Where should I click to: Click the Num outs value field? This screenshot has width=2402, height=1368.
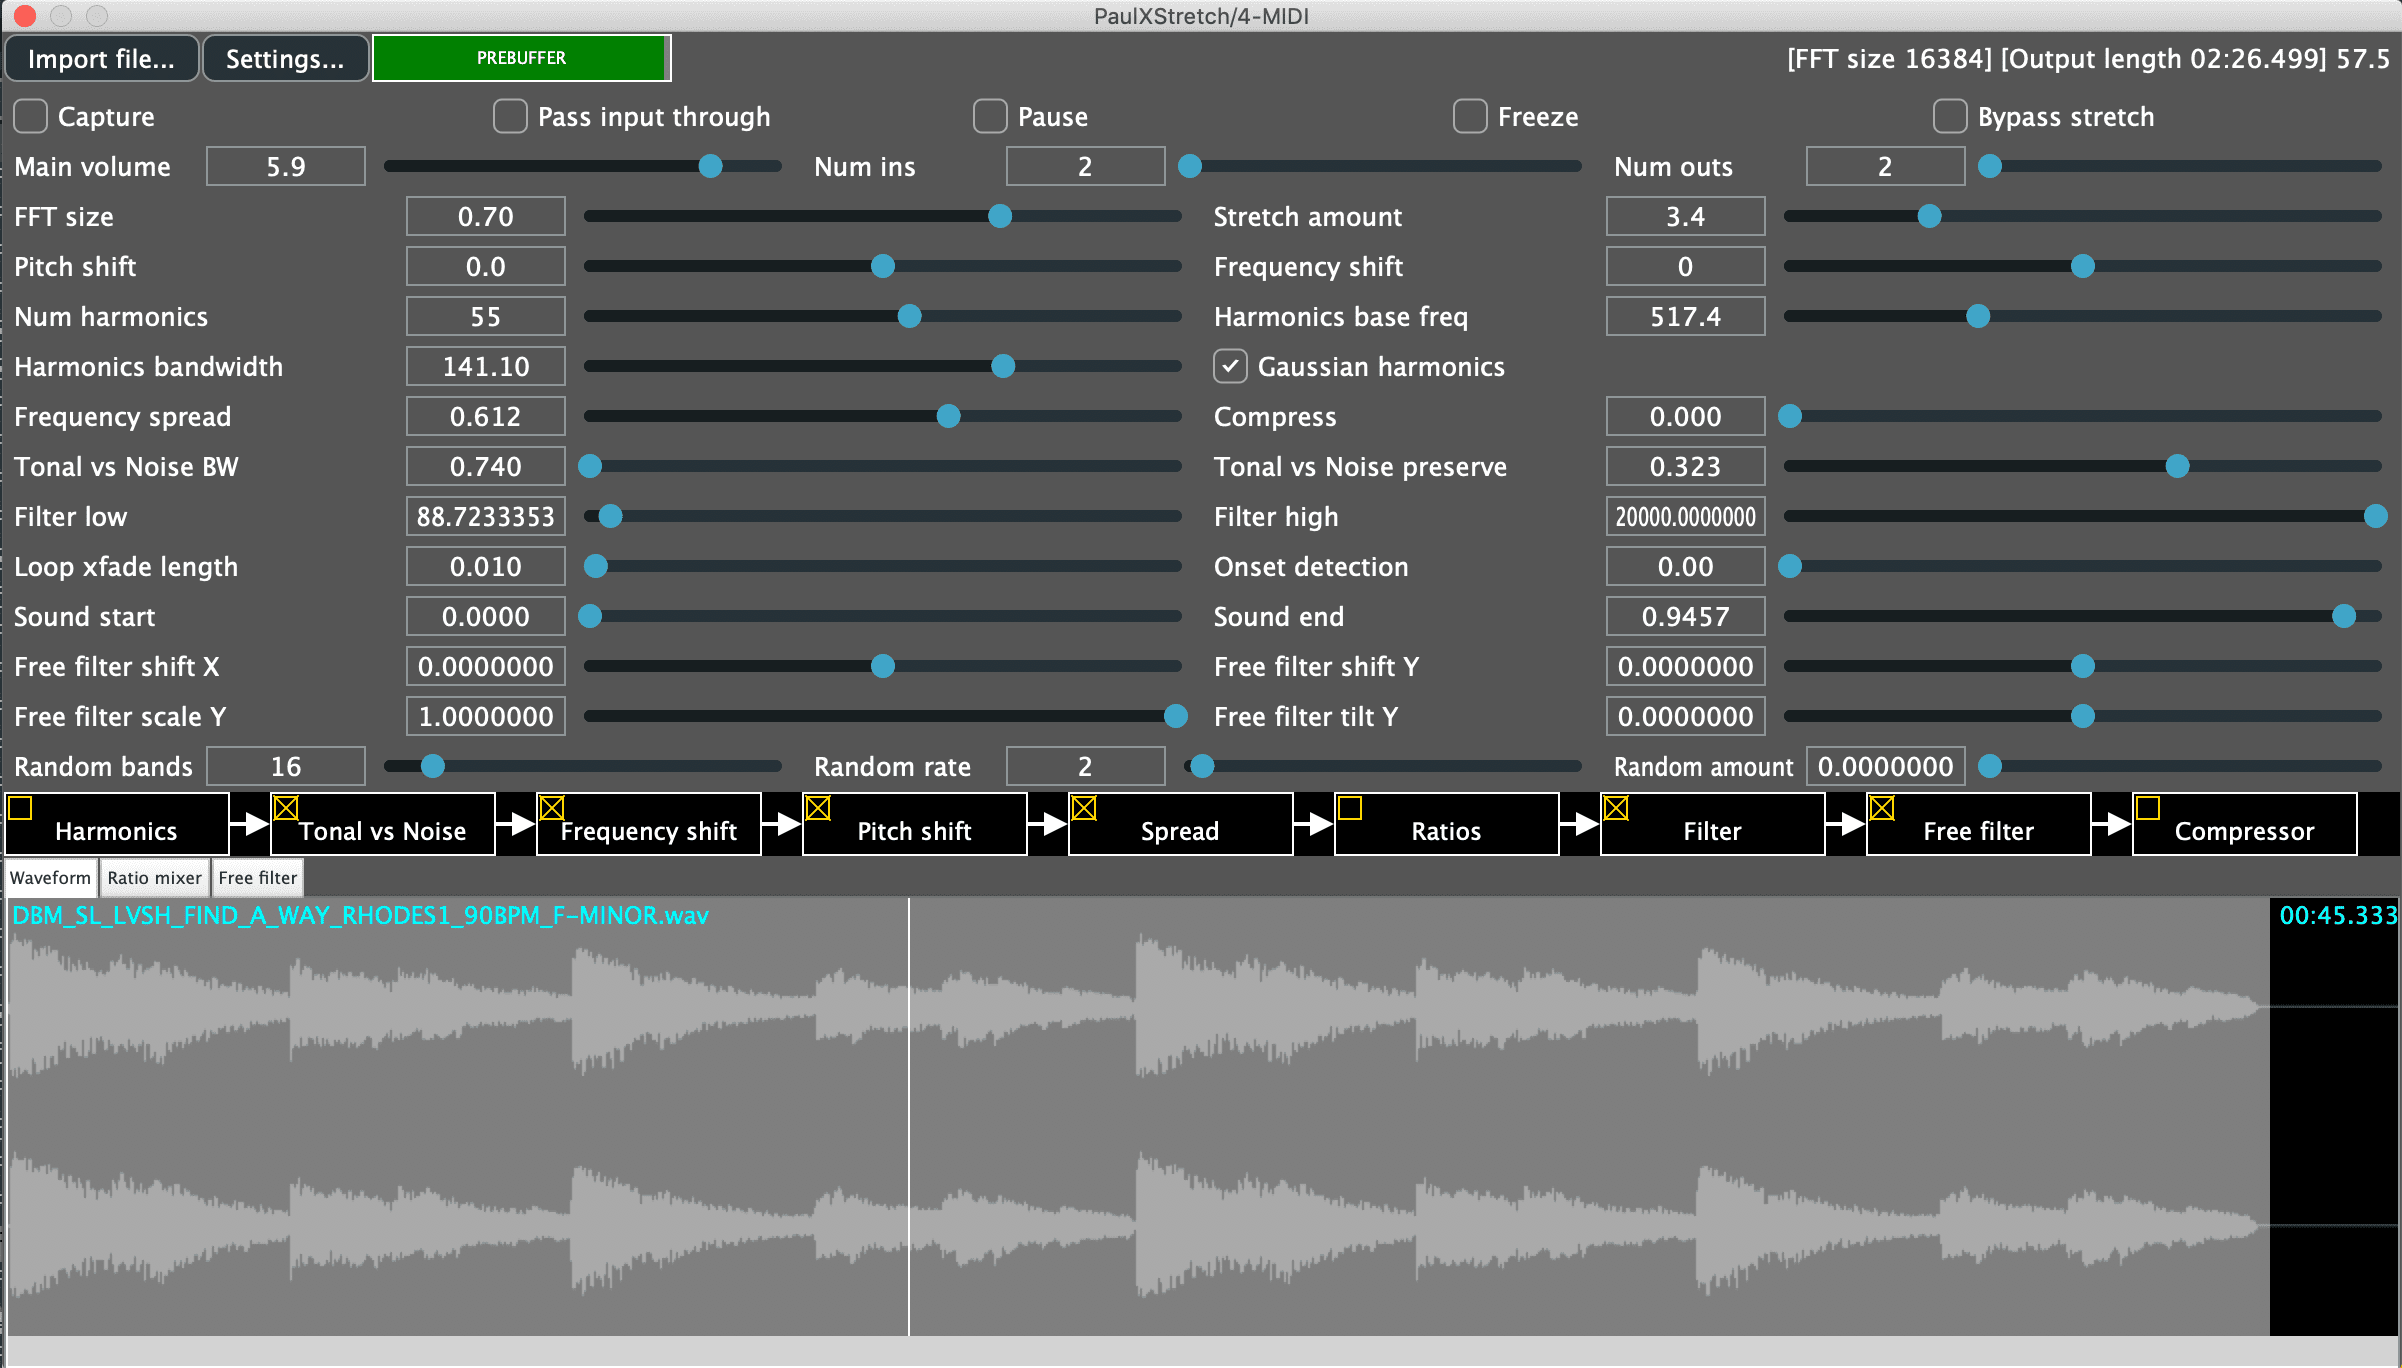(1886, 166)
